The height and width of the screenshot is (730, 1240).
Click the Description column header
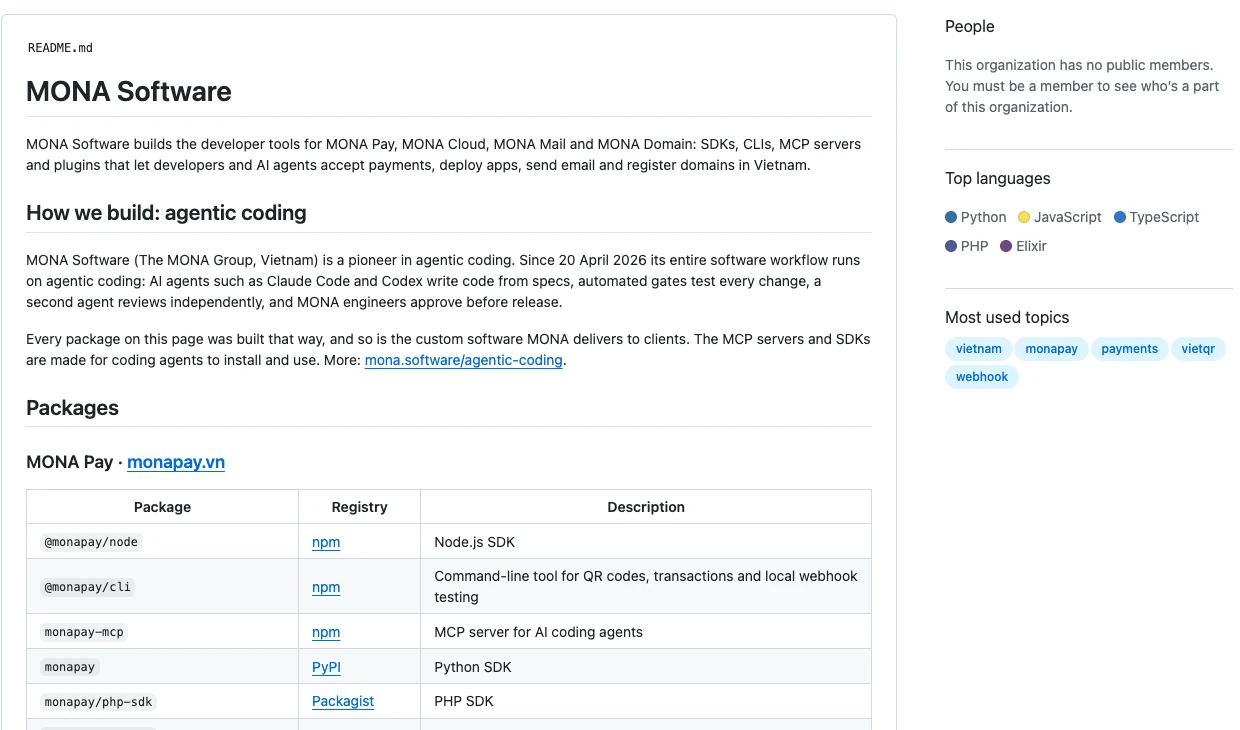(646, 507)
